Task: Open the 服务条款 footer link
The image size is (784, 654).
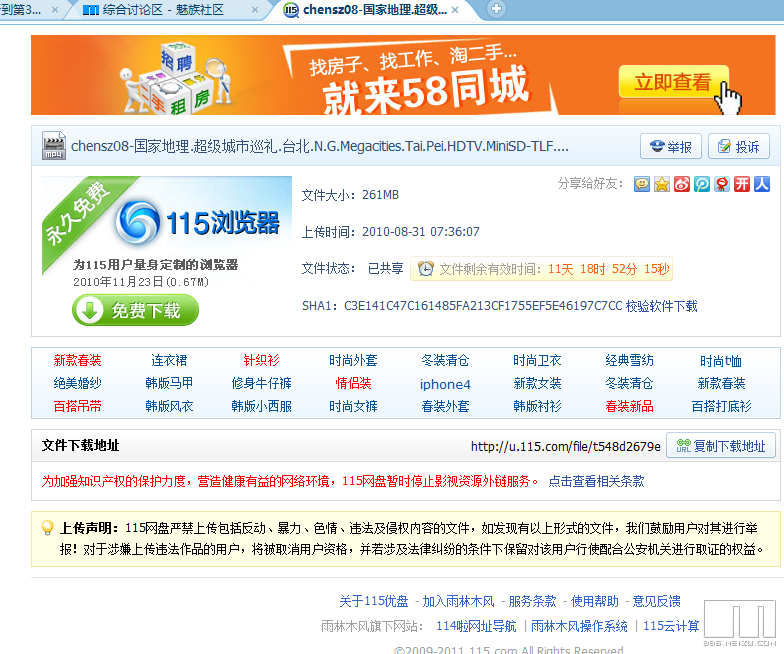Action: click(532, 601)
